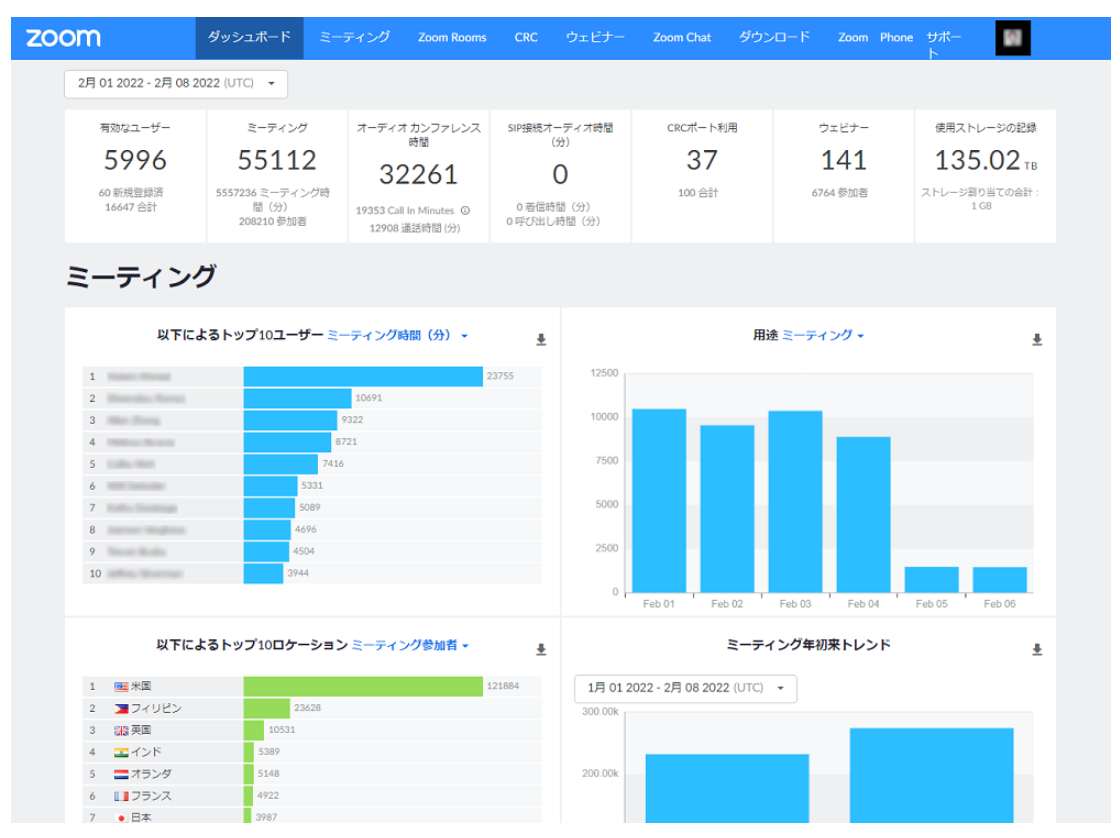Open the user profile avatar
Viewport: 1120px width, 838px height.
click(1012, 38)
